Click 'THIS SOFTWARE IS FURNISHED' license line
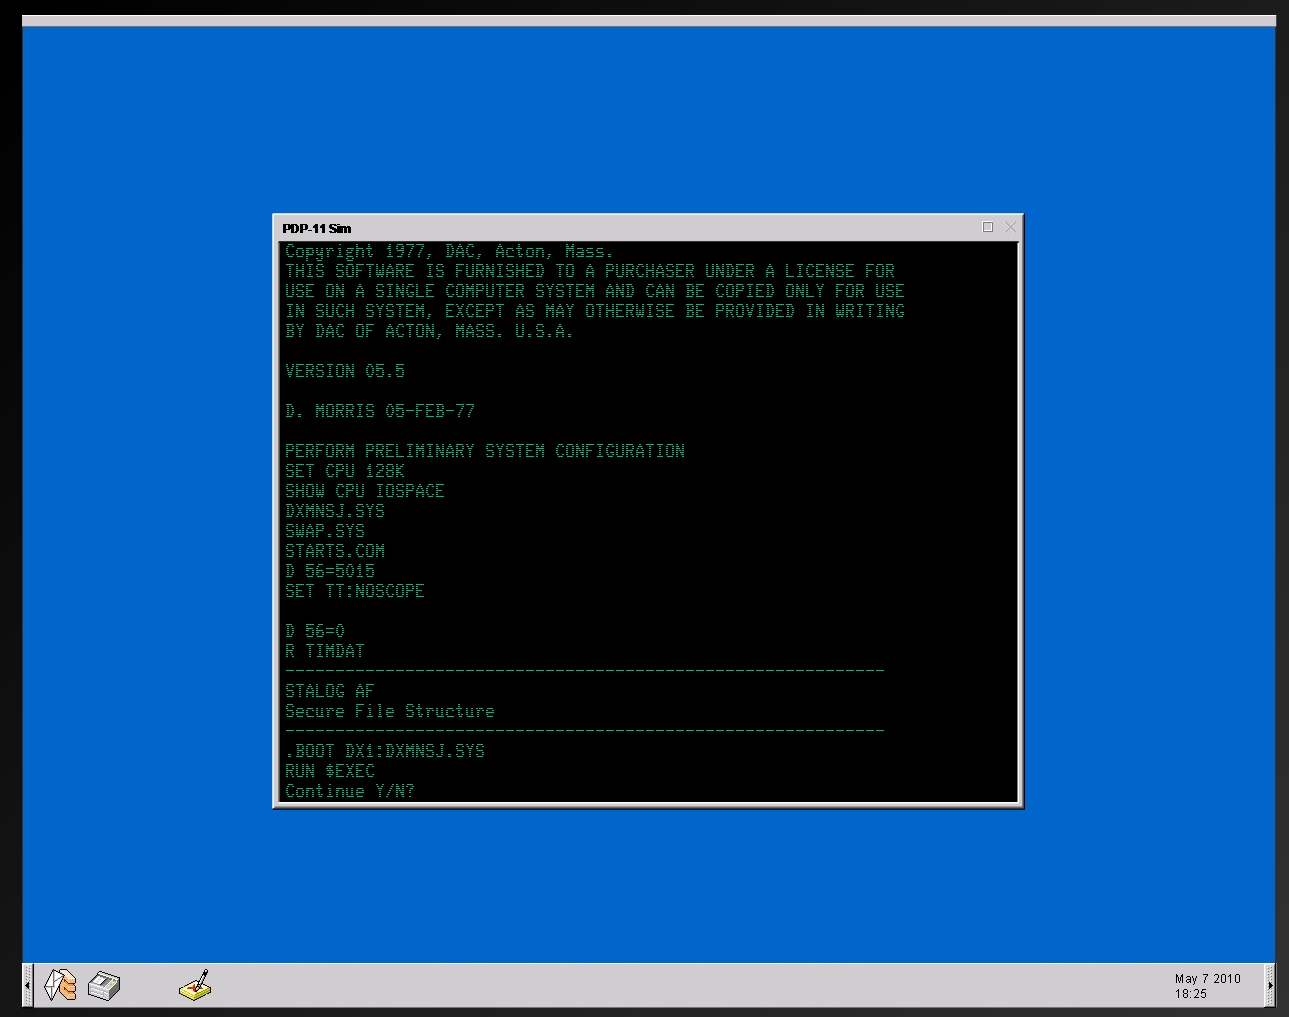 pos(590,271)
